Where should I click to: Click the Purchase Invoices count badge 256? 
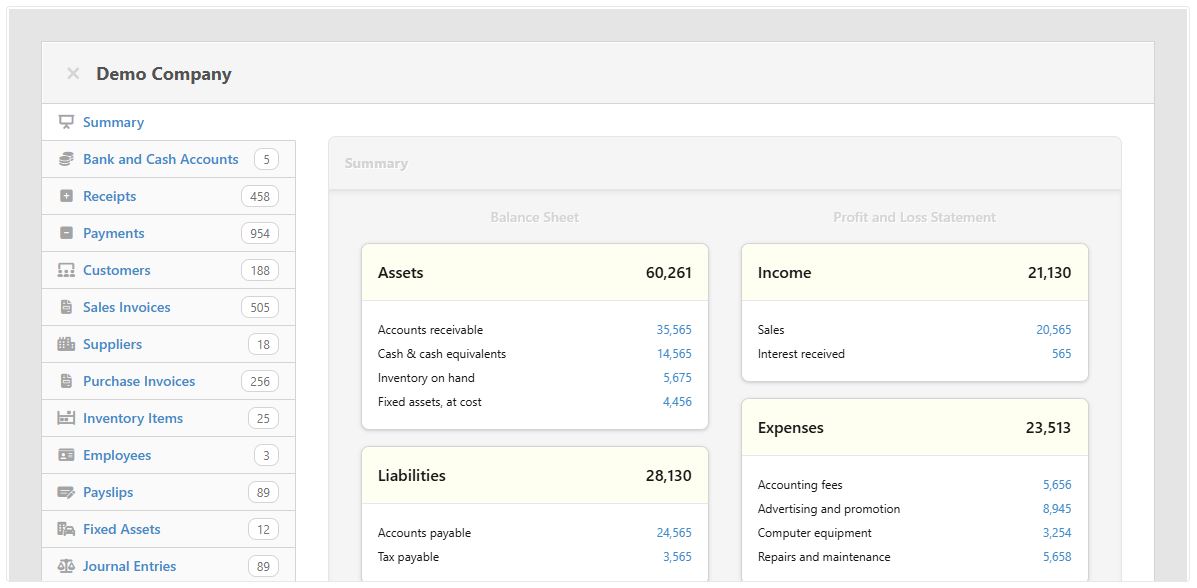pos(260,381)
